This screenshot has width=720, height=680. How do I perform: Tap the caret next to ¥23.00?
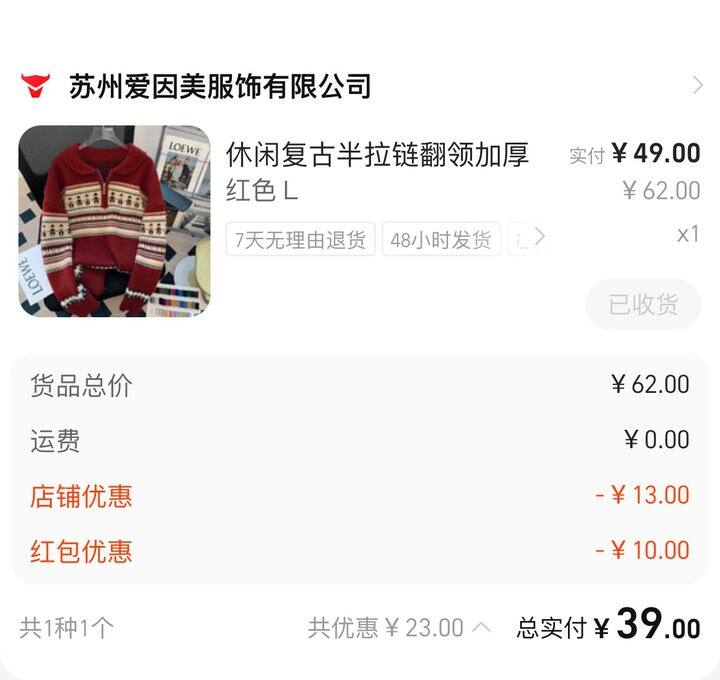(x=481, y=626)
